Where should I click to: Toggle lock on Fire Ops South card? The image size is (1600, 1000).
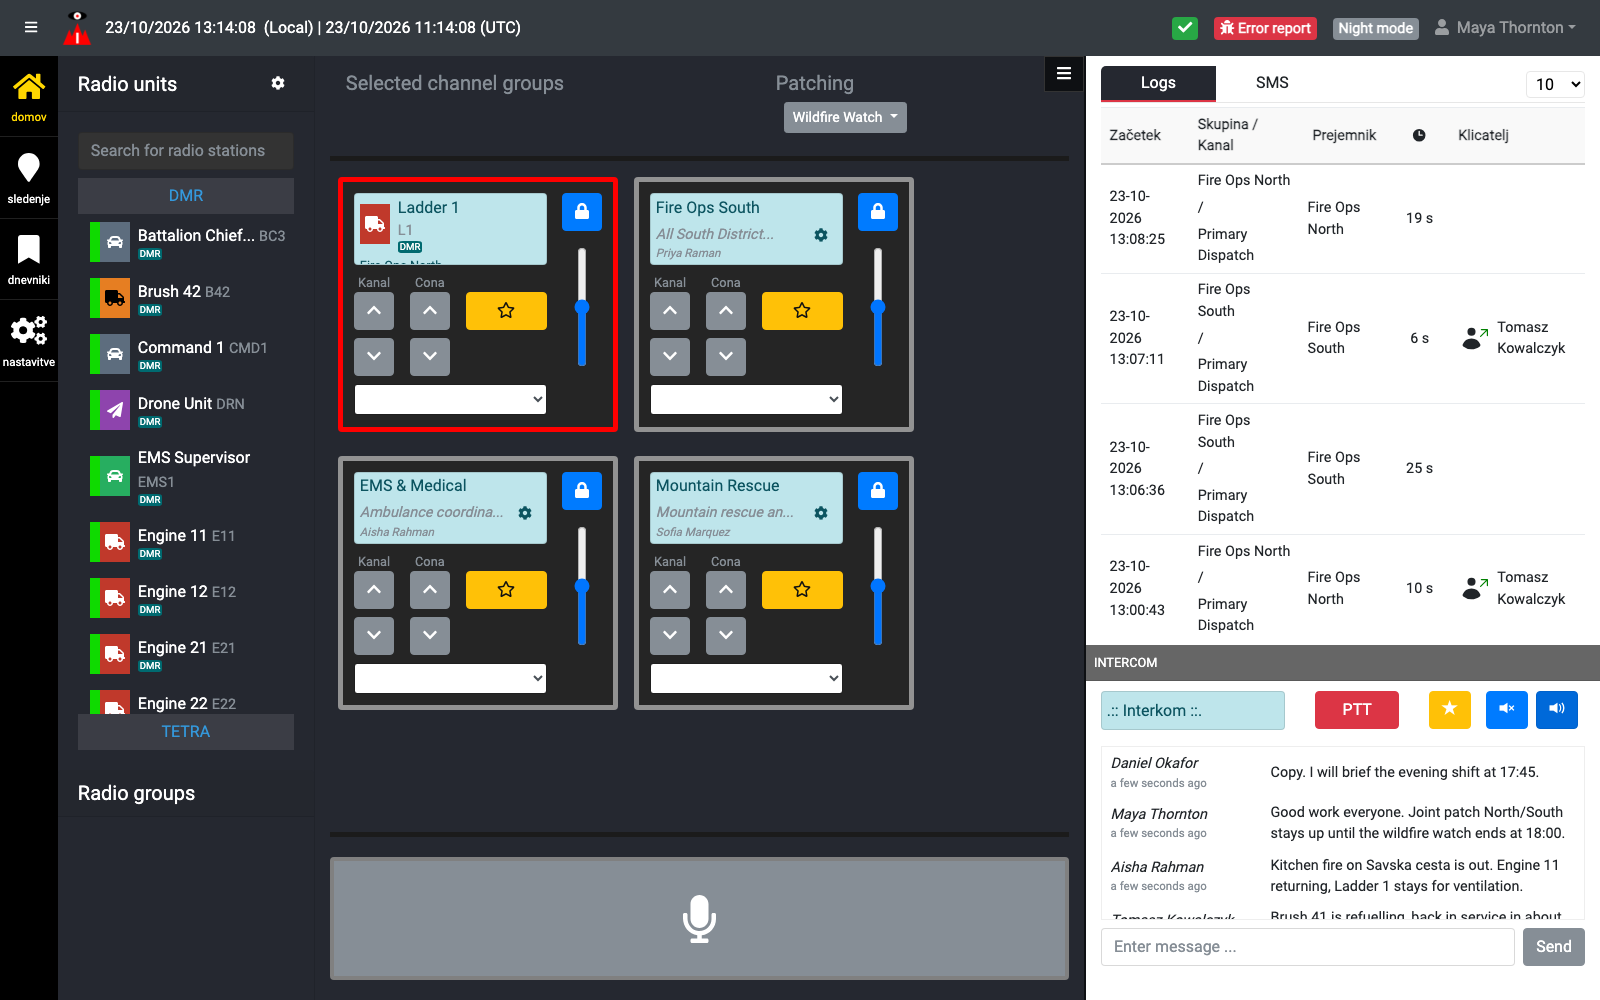(x=878, y=212)
